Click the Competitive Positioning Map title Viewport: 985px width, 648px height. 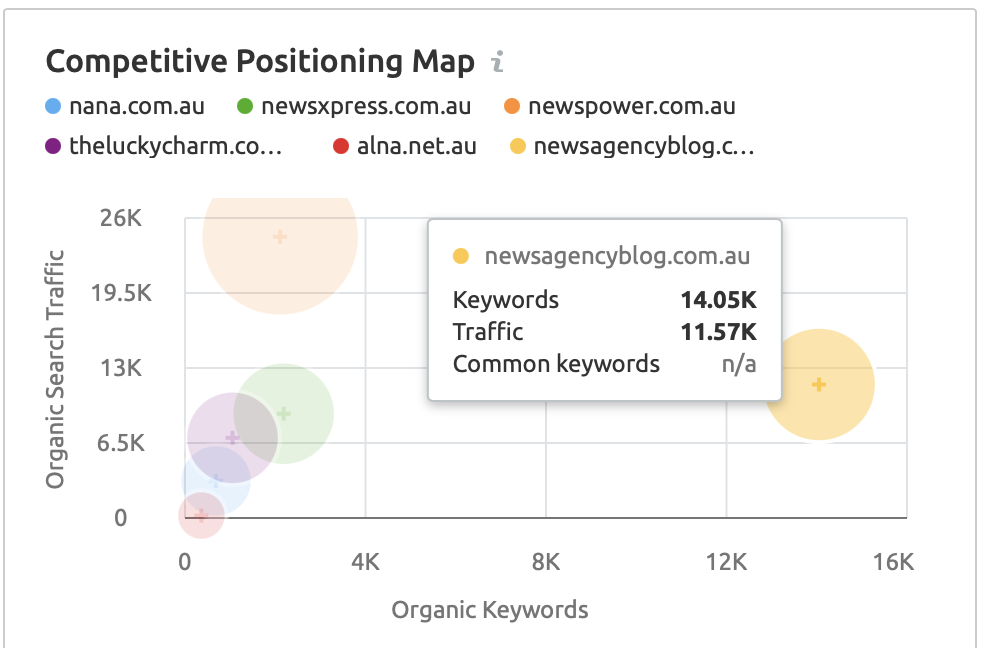[x=260, y=62]
